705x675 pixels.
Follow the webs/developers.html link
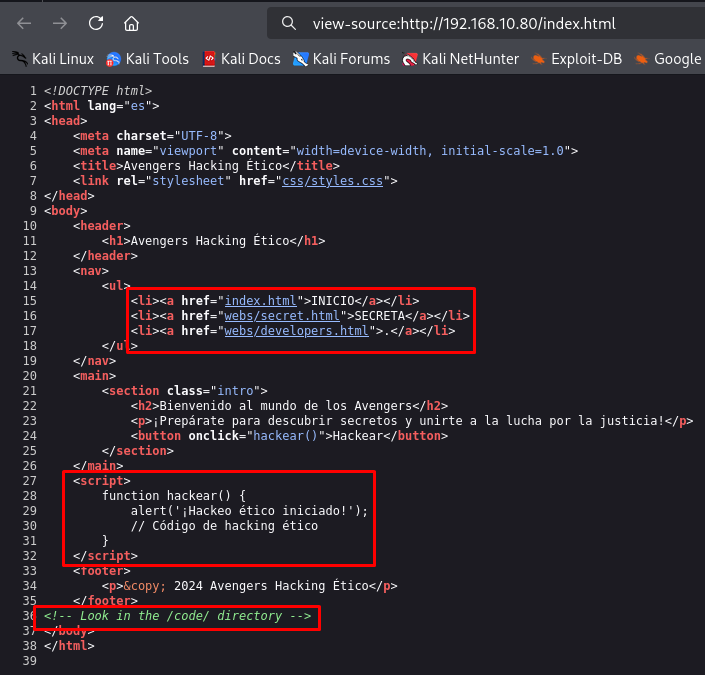coord(296,331)
